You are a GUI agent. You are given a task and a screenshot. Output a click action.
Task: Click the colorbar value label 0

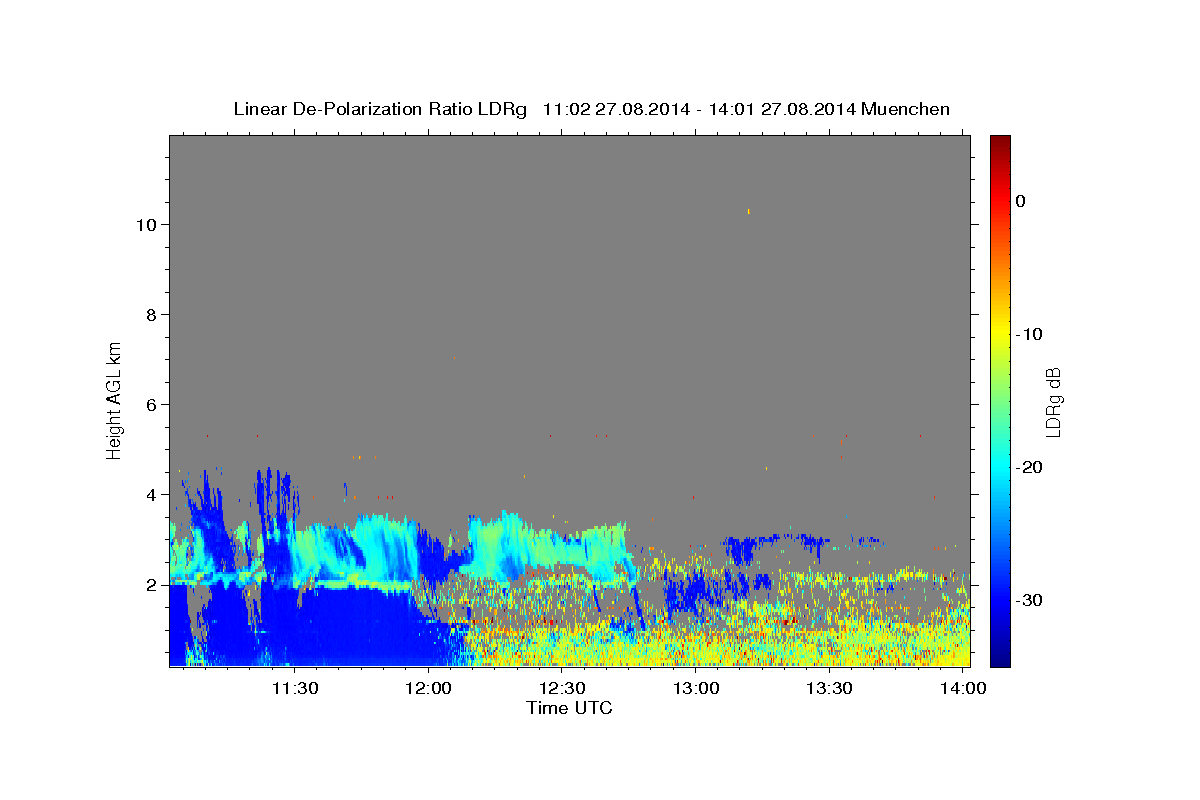click(x=1021, y=201)
